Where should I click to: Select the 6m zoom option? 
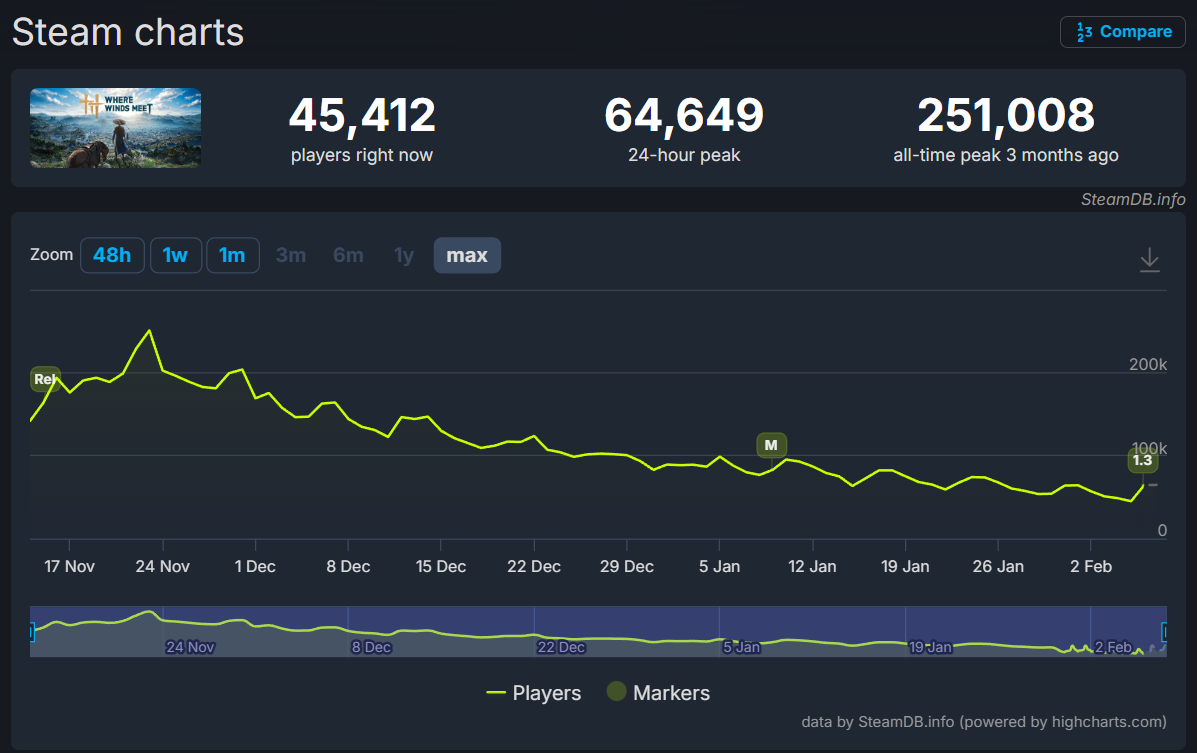pos(348,255)
